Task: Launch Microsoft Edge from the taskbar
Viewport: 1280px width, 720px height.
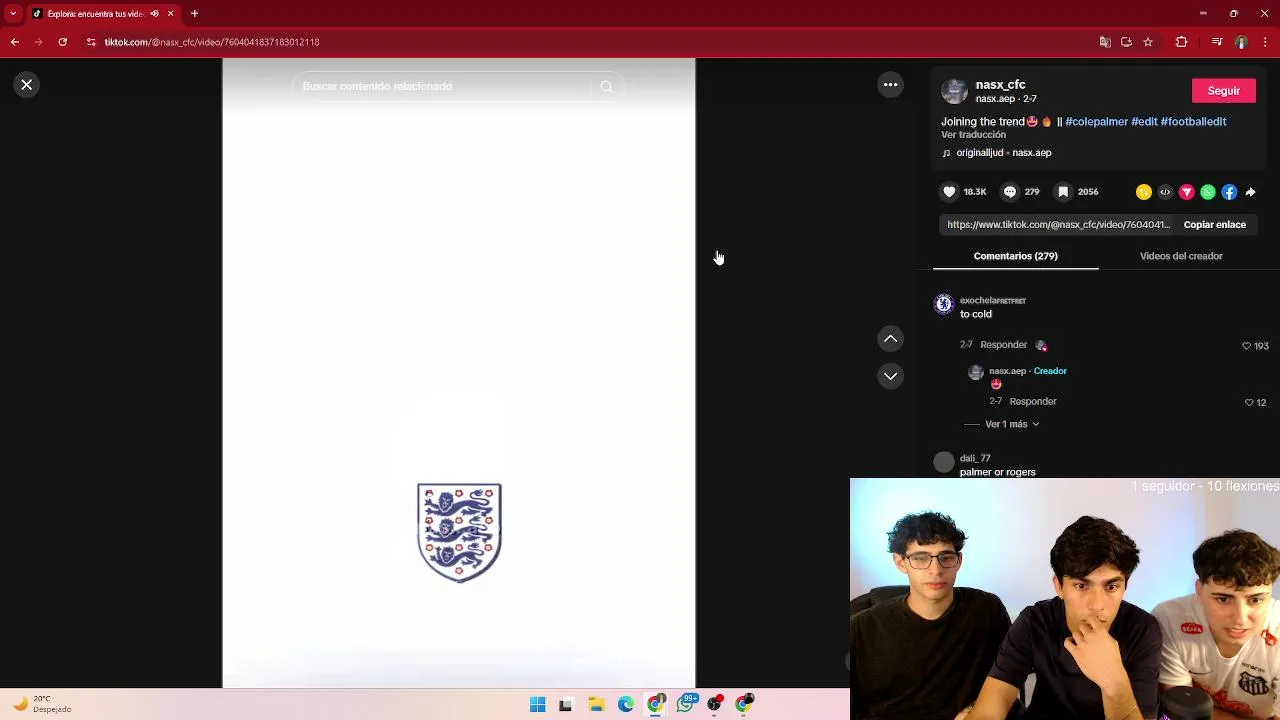Action: pyautogui.click(x=626, y=705)
